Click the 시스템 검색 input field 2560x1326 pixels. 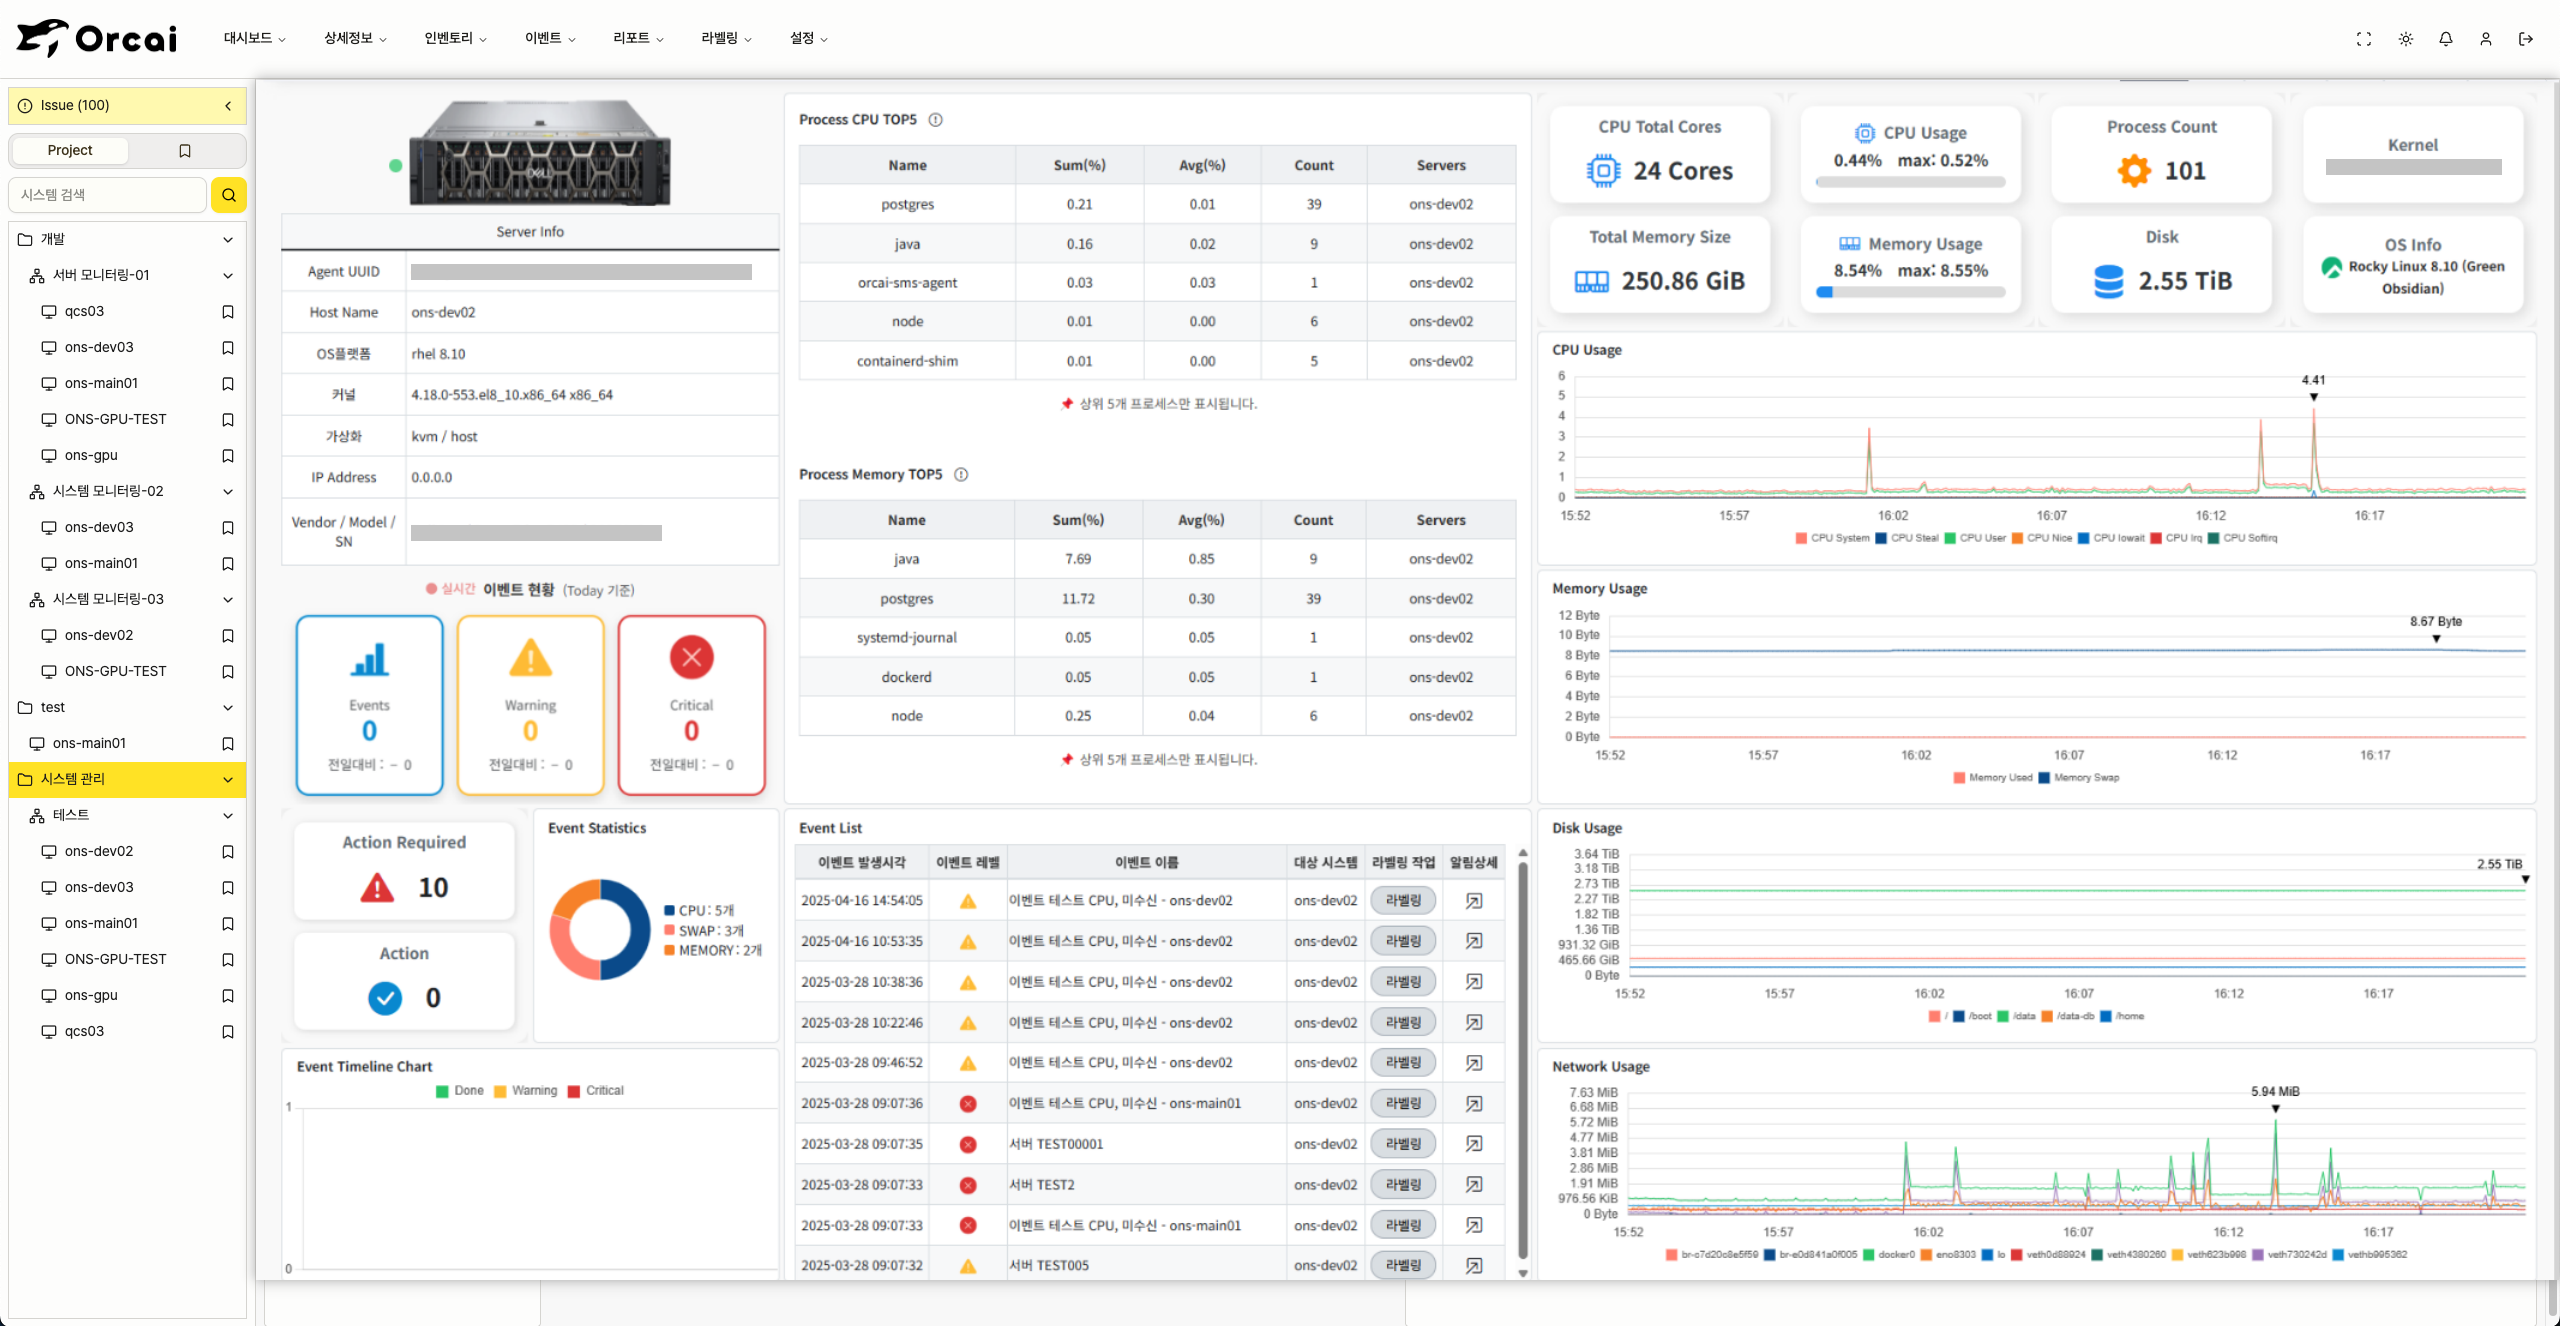coord(108,195)
